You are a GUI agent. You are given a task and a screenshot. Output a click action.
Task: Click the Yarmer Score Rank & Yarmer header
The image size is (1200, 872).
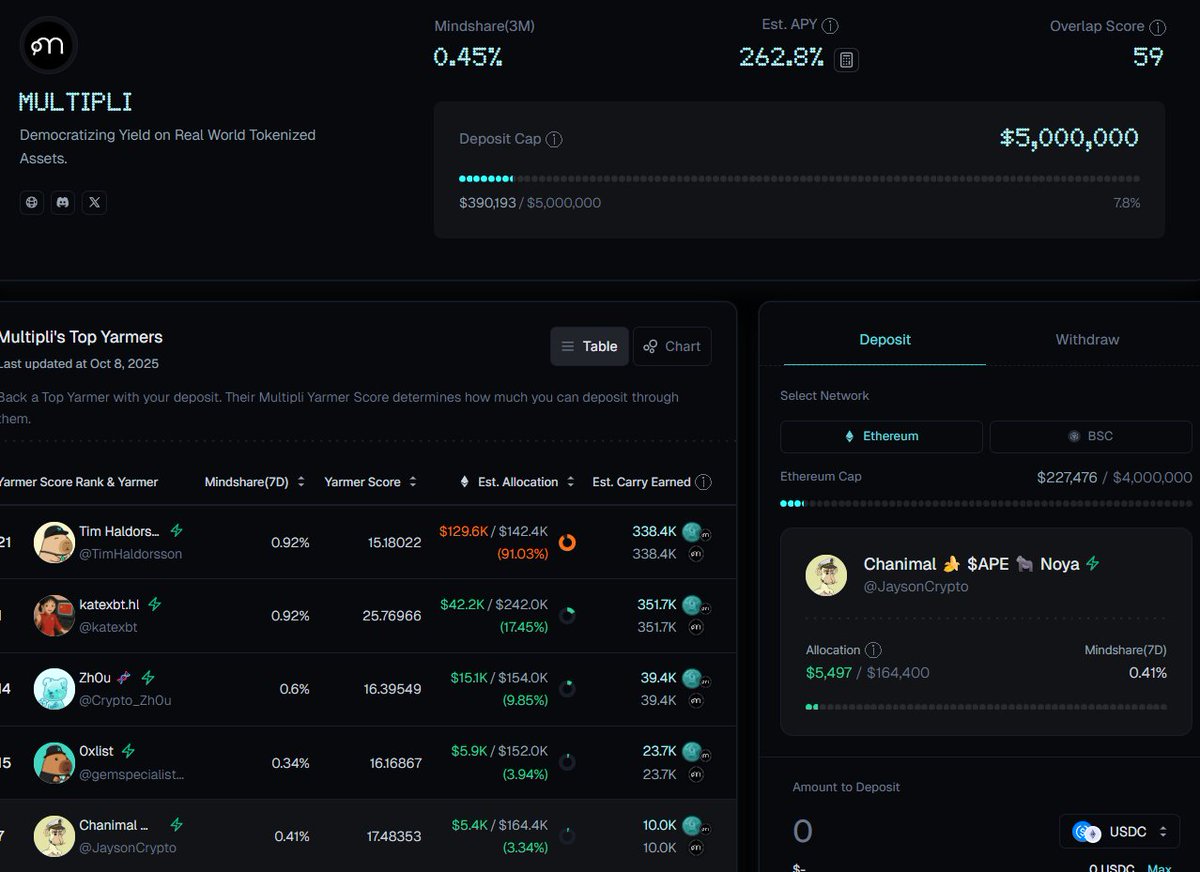pos(79,482)
